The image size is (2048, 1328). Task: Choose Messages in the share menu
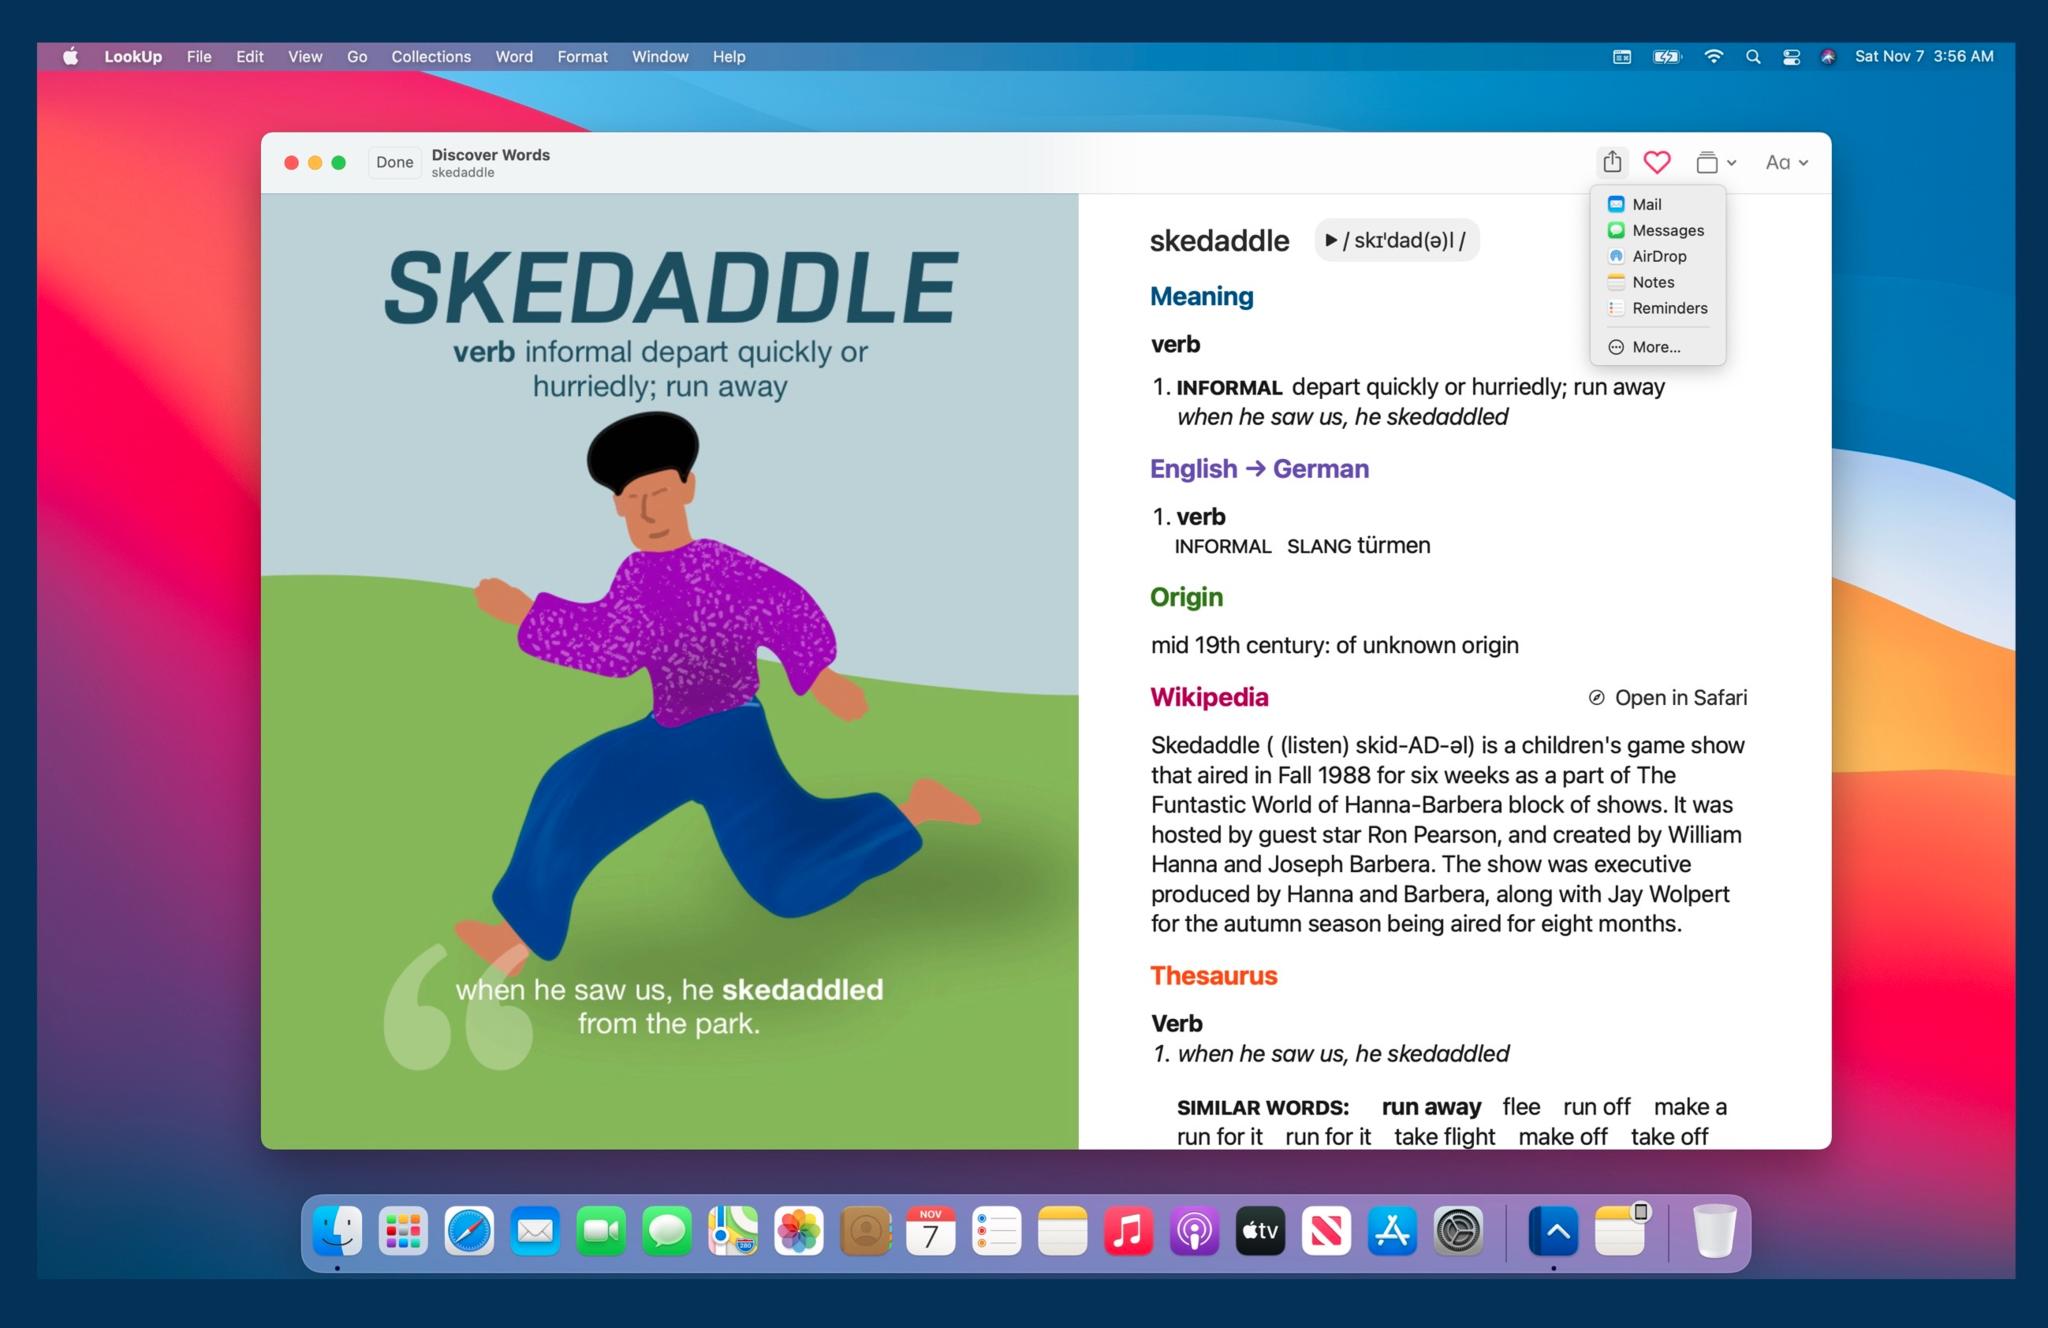coord(1657,230)
